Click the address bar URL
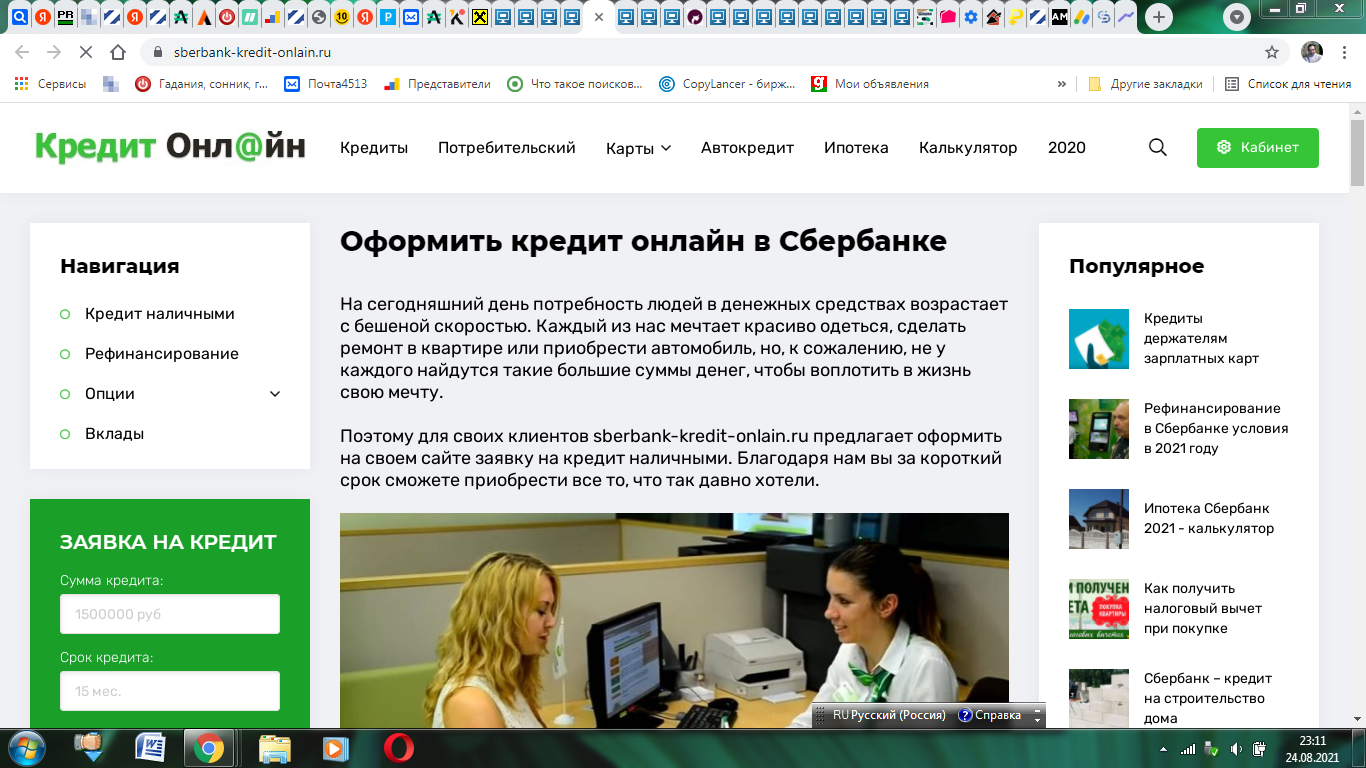 click(252, 52)
